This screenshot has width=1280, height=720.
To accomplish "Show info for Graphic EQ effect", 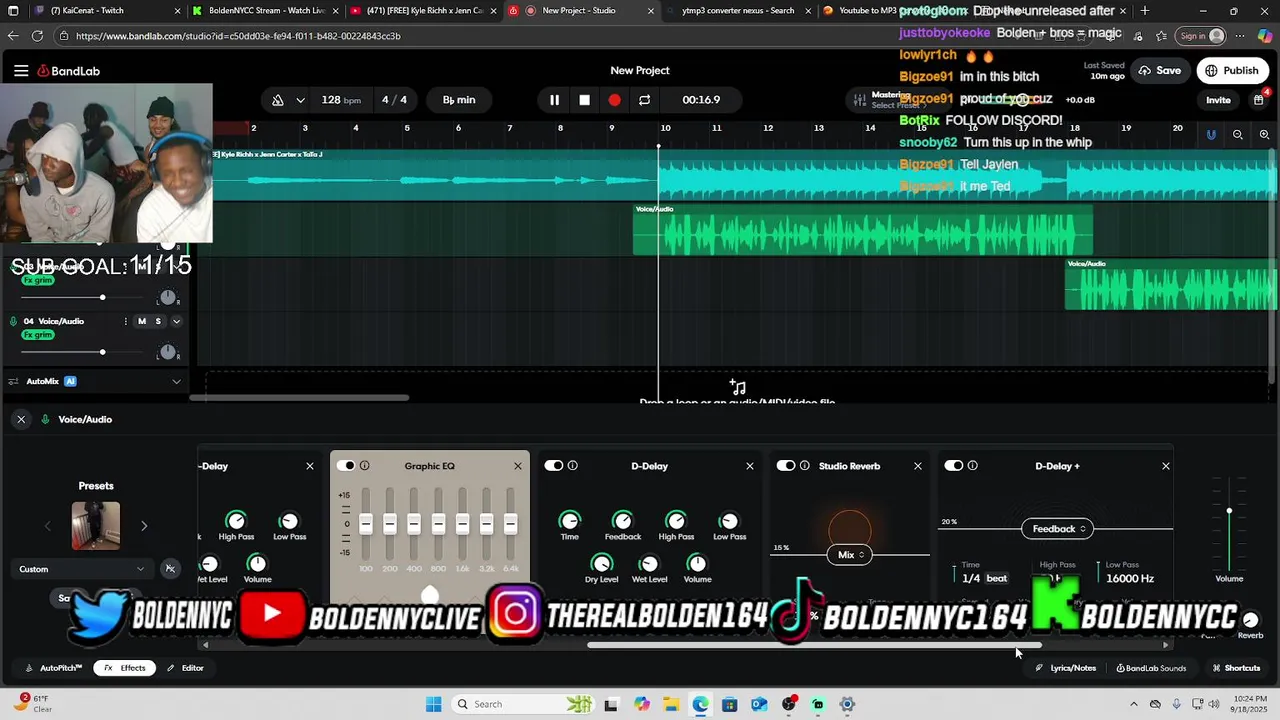I will (x=365, y=466).
